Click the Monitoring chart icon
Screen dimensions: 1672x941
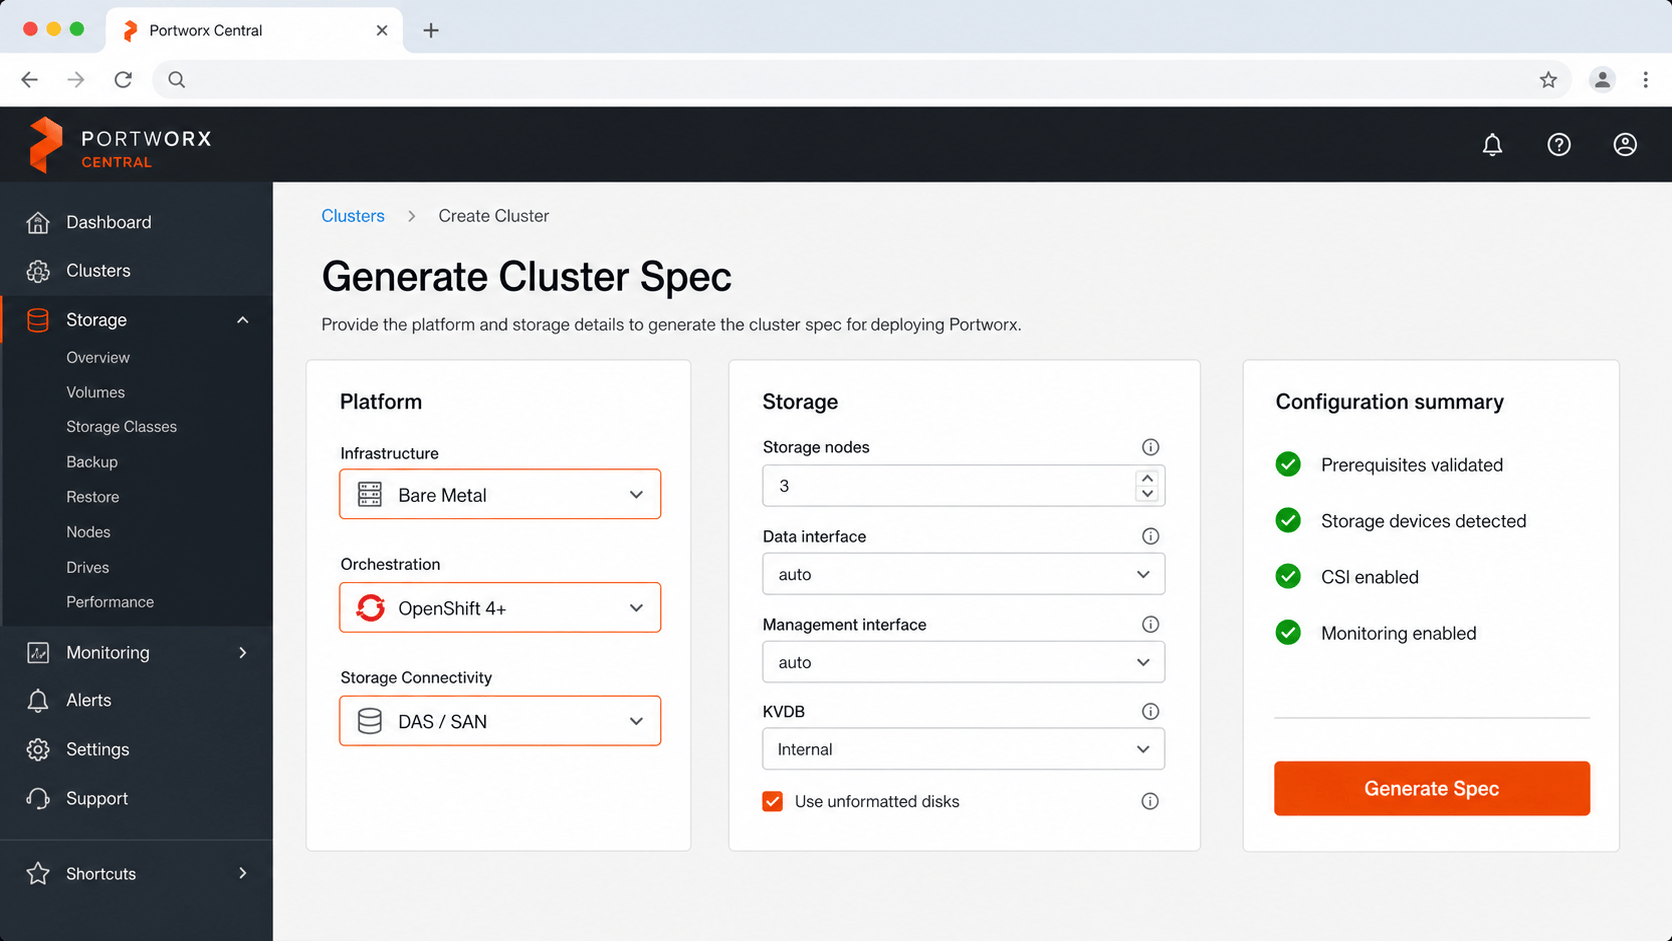[x=38, y=653]
